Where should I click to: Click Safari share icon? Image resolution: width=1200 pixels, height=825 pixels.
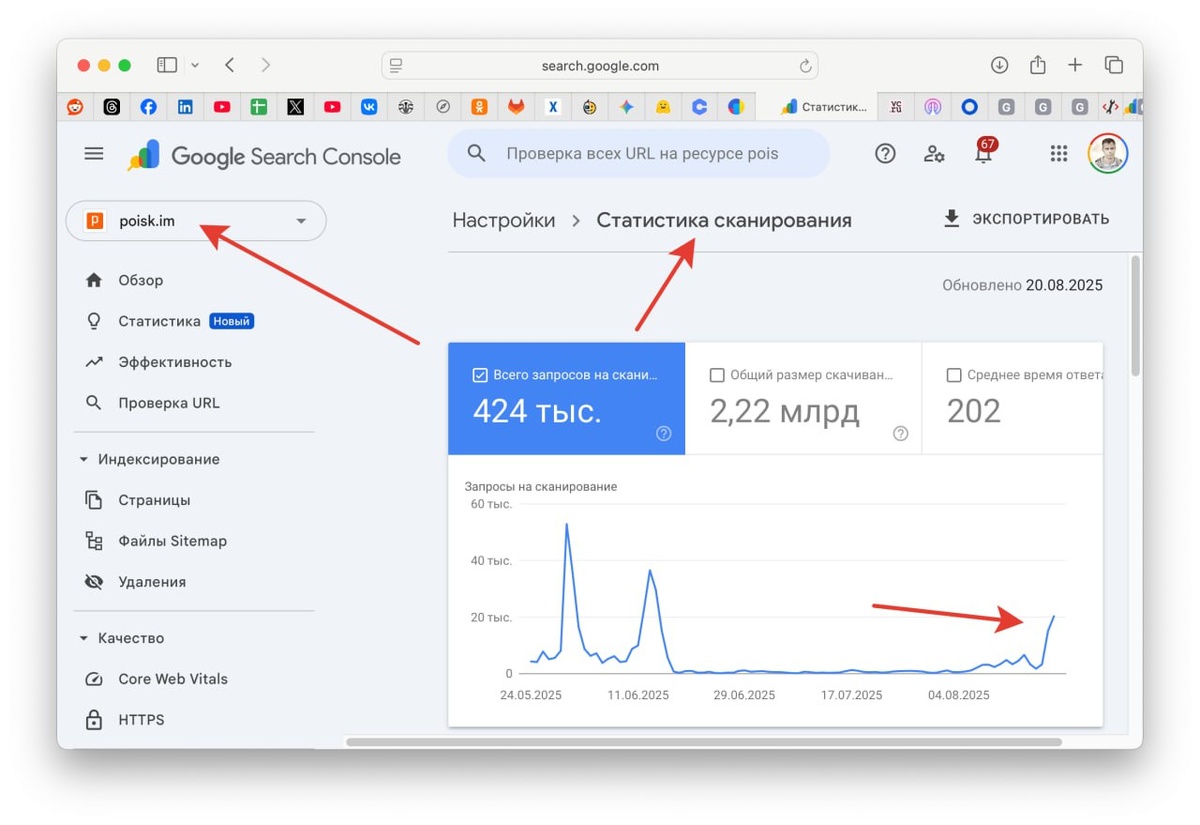pyautogui.click(x=1038, y=64)
